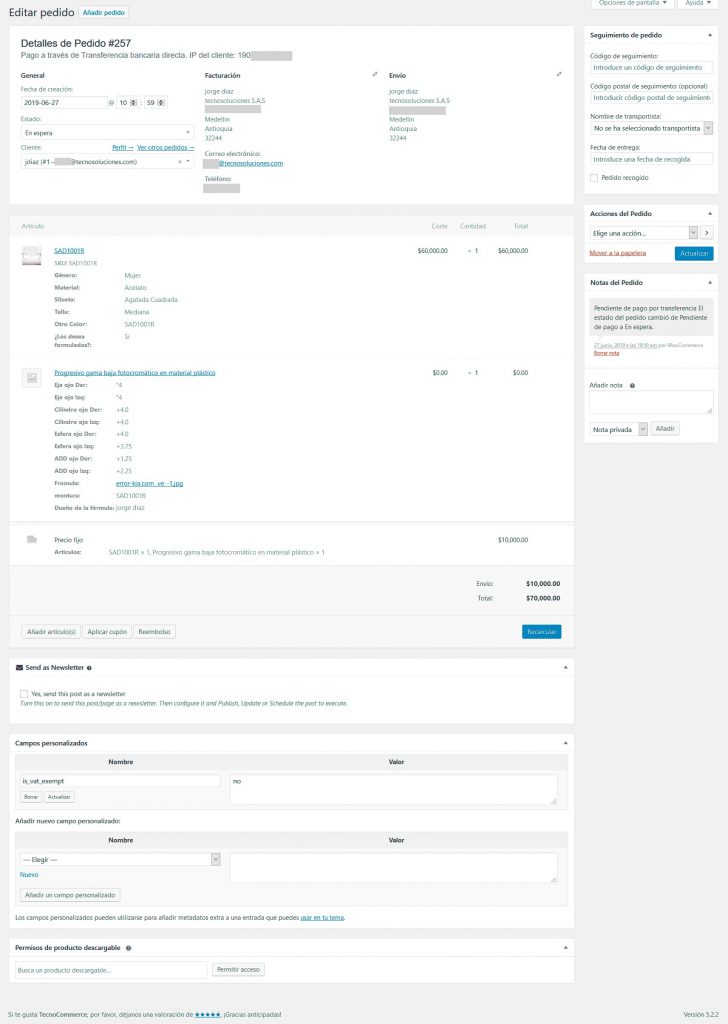Enable 'Yes, send this post as a newsletter'
The height and width of the screenshot is (1024, 728).
click(x=24, y=693)
